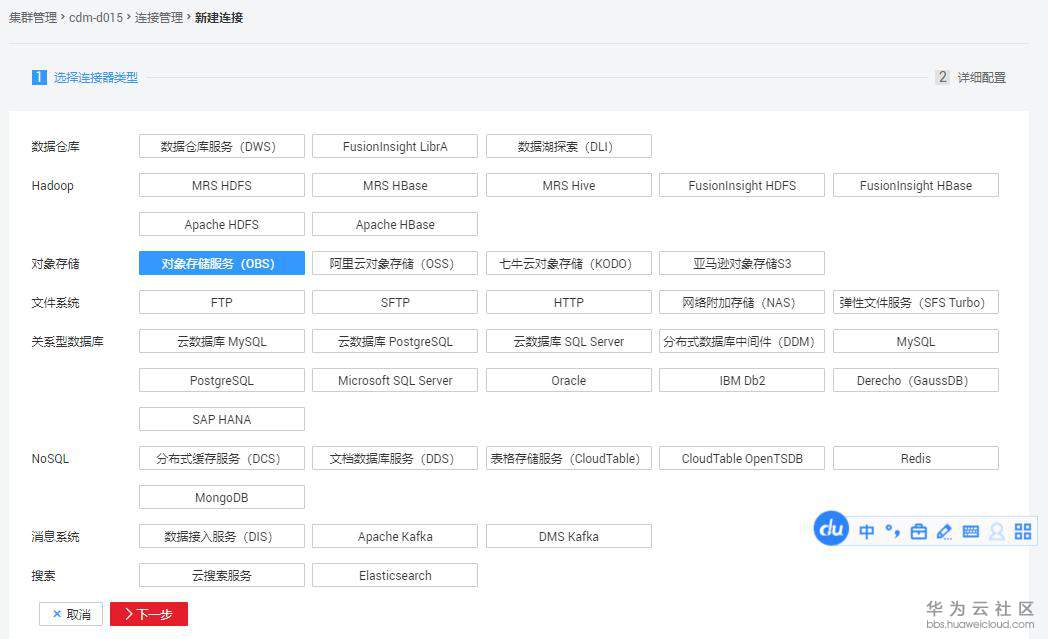This screenshot has width=1048, height=639.
Task: Open the IME soft keyboard icon
Action: [970, 531]
